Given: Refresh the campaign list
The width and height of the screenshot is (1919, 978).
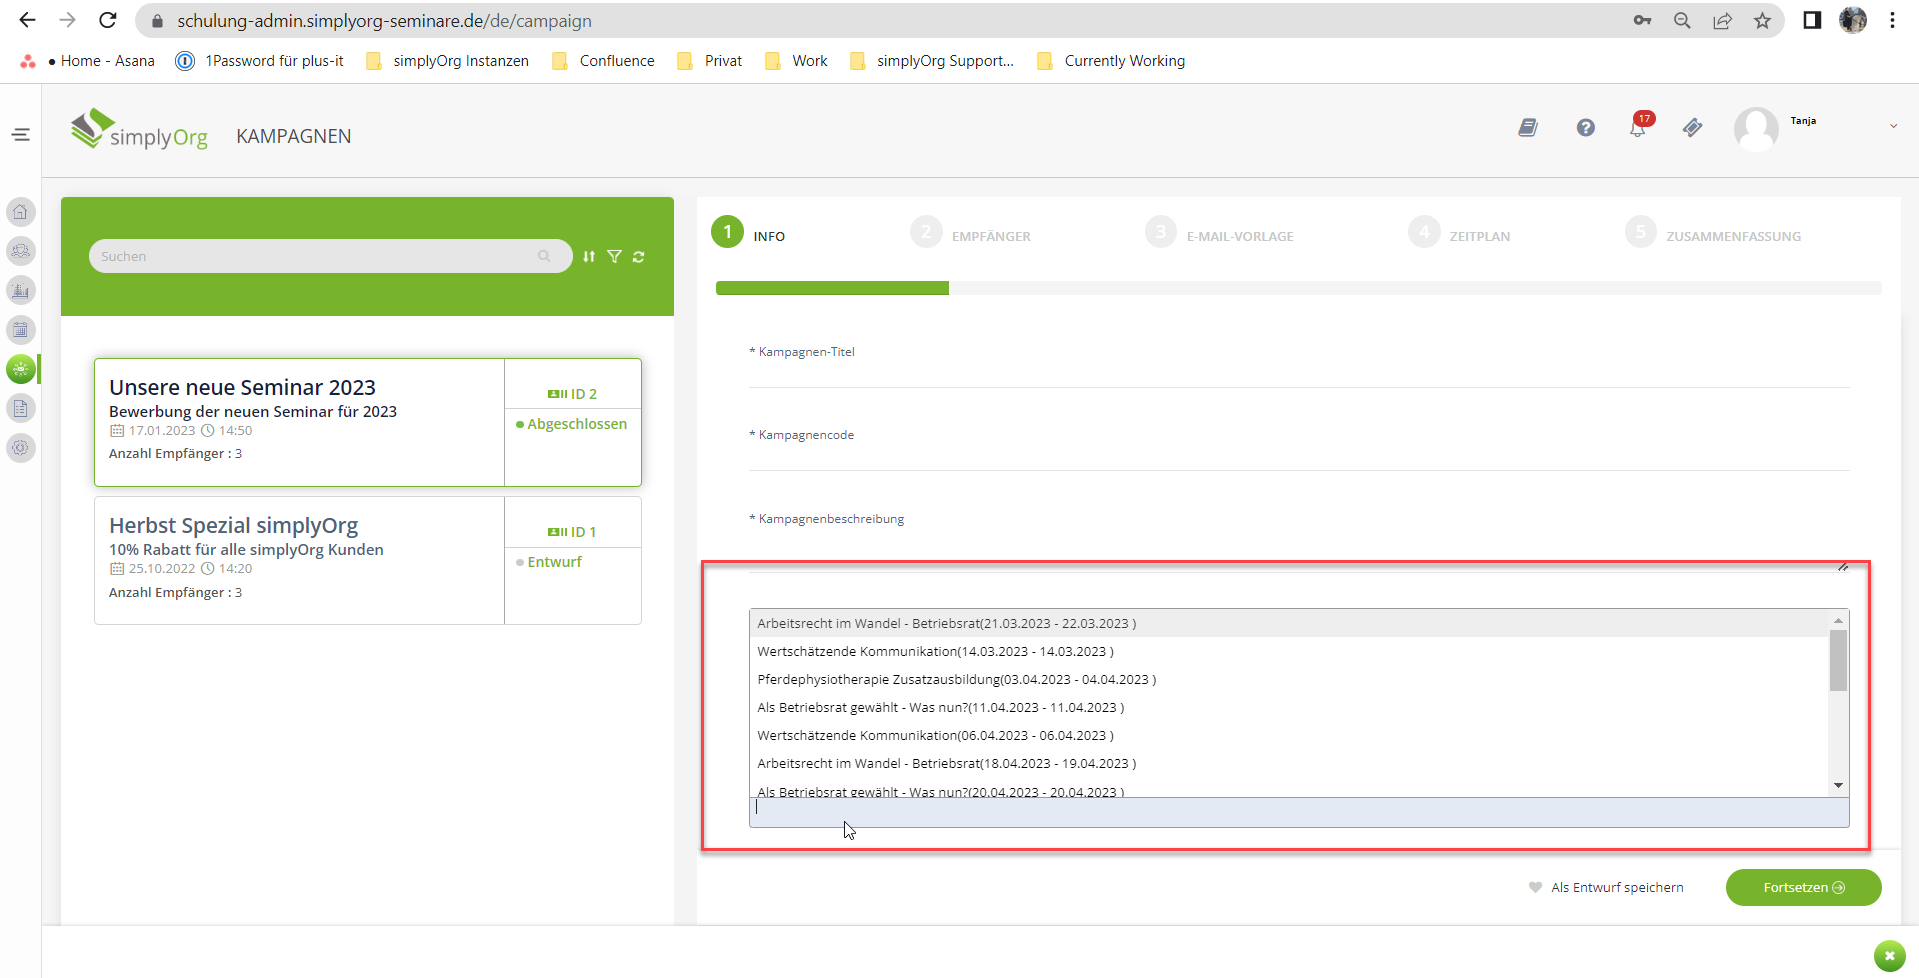Looking at the screenshot, I should point(639,257).
